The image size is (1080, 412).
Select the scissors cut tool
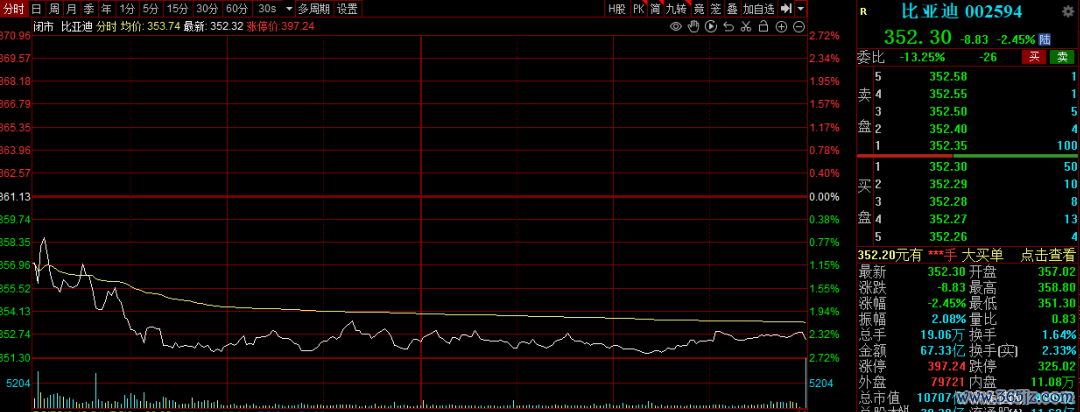(x=745, y=28)
